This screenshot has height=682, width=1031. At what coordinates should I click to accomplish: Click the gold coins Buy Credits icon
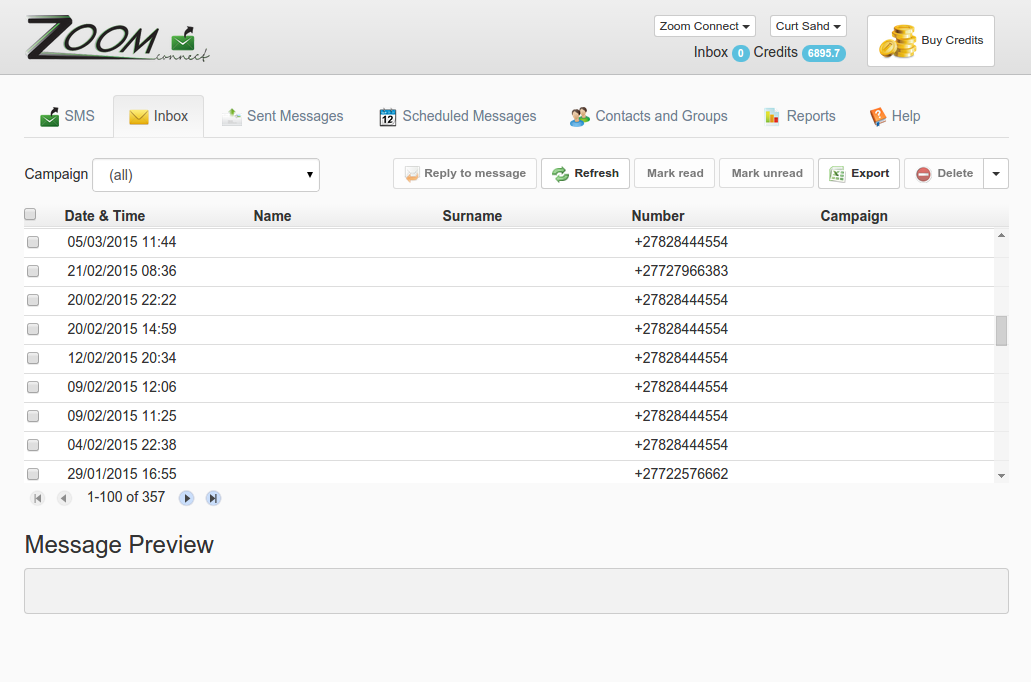(897, 41)
